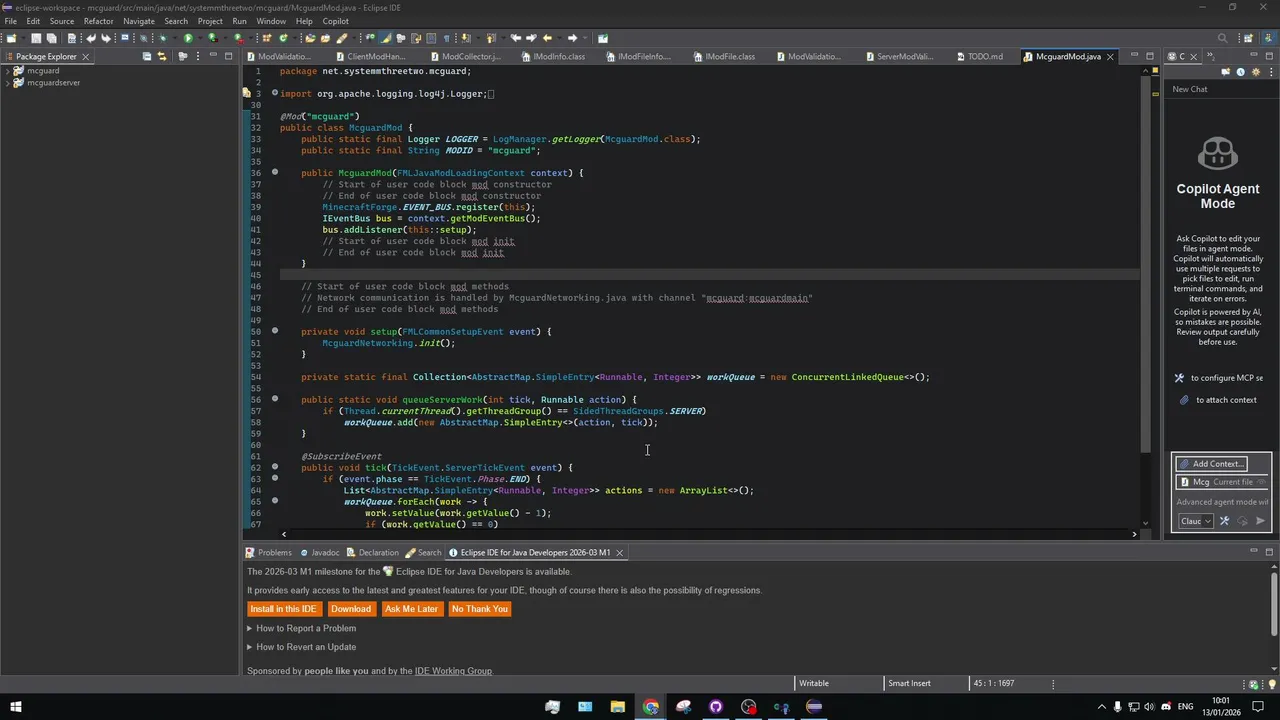Click the Forward navigation arrow in toolbar

(572, 38)
